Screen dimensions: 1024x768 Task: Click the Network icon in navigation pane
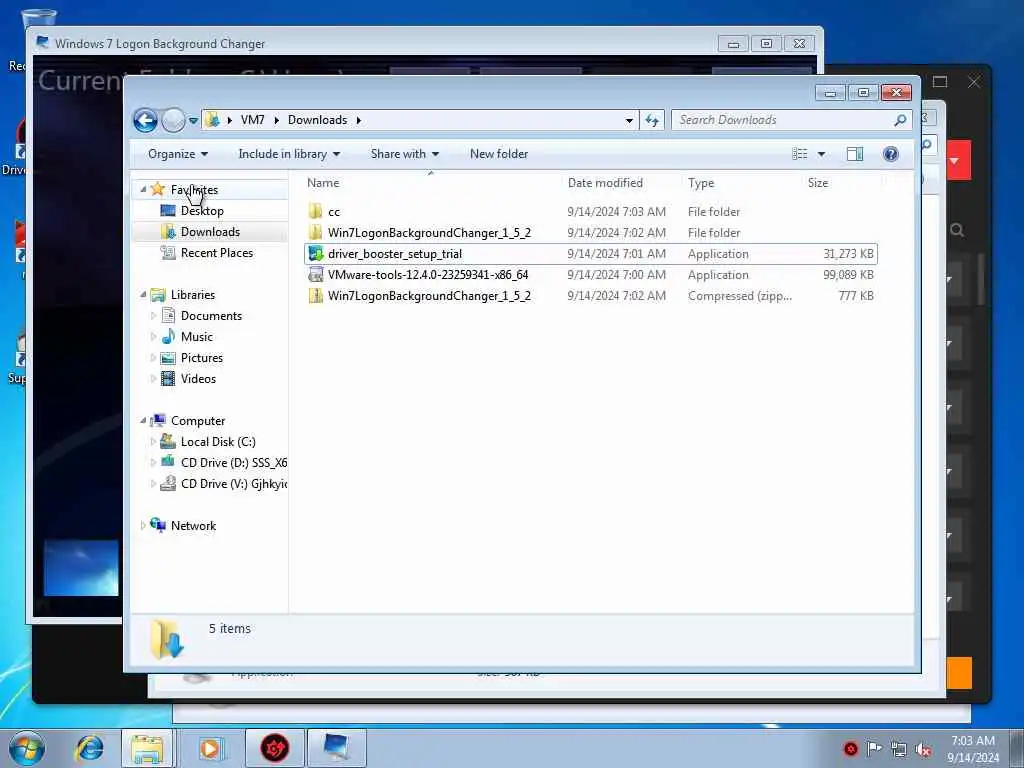click(x=157, y=525)
